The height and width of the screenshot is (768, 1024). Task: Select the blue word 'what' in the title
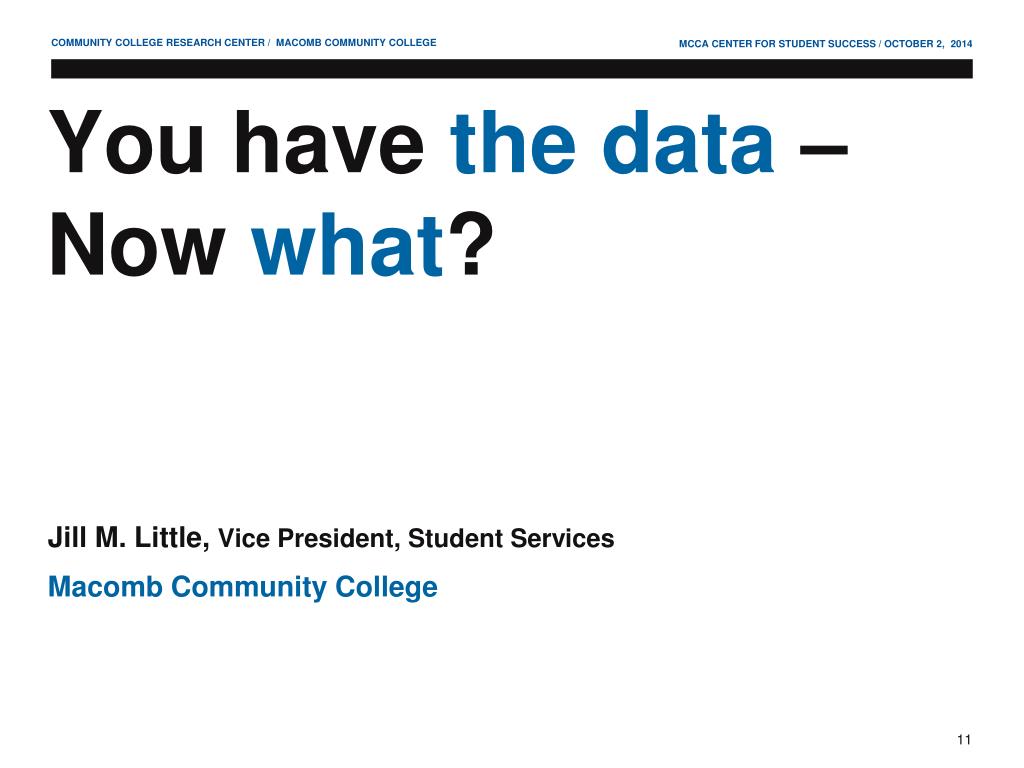point(347,244)
